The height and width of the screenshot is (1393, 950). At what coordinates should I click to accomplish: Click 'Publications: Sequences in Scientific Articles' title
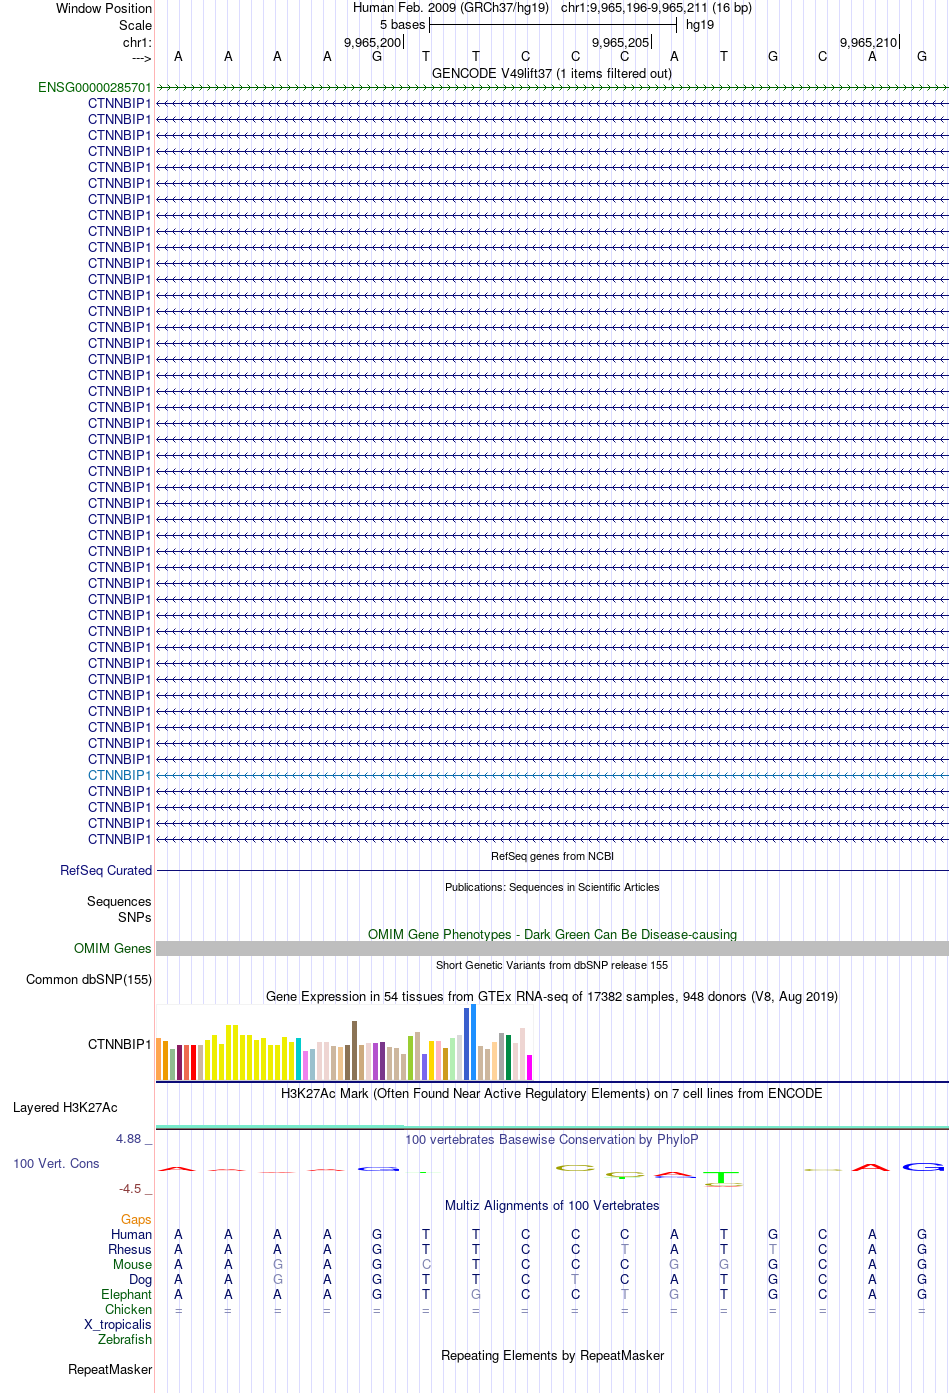click(552, 888)
